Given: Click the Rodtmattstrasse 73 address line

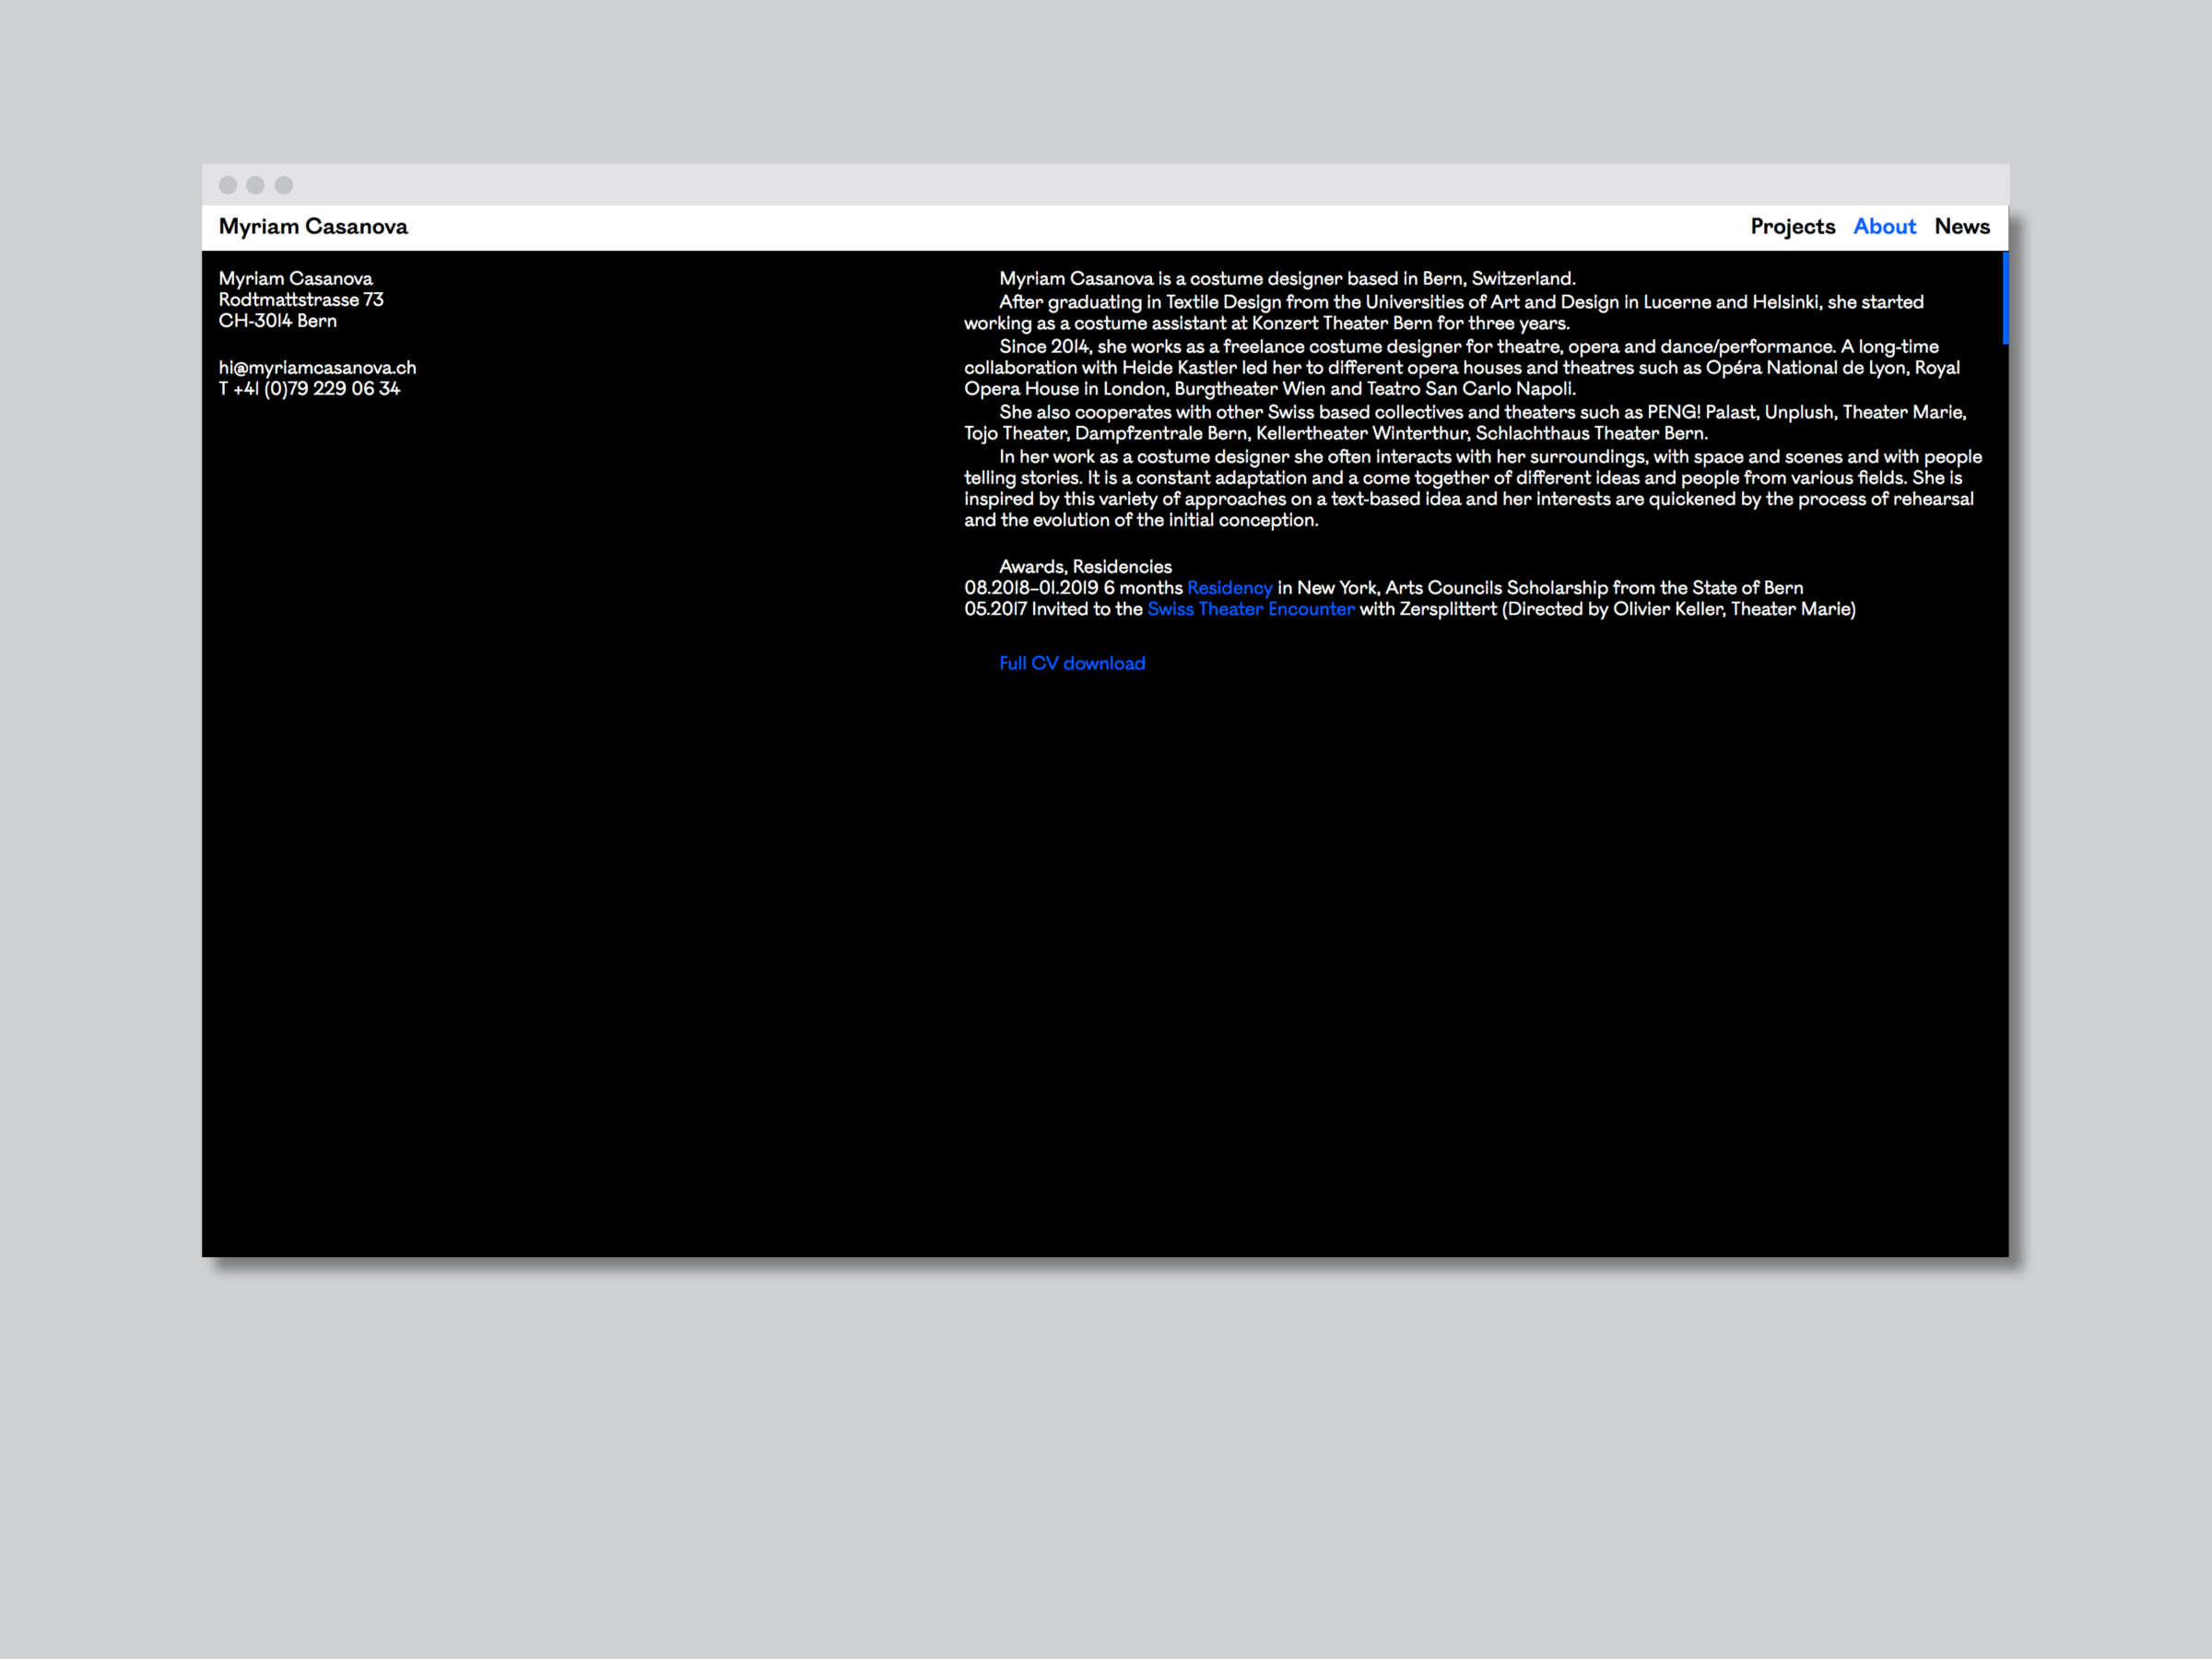Looking at the screenshot, I should point(301,300).
